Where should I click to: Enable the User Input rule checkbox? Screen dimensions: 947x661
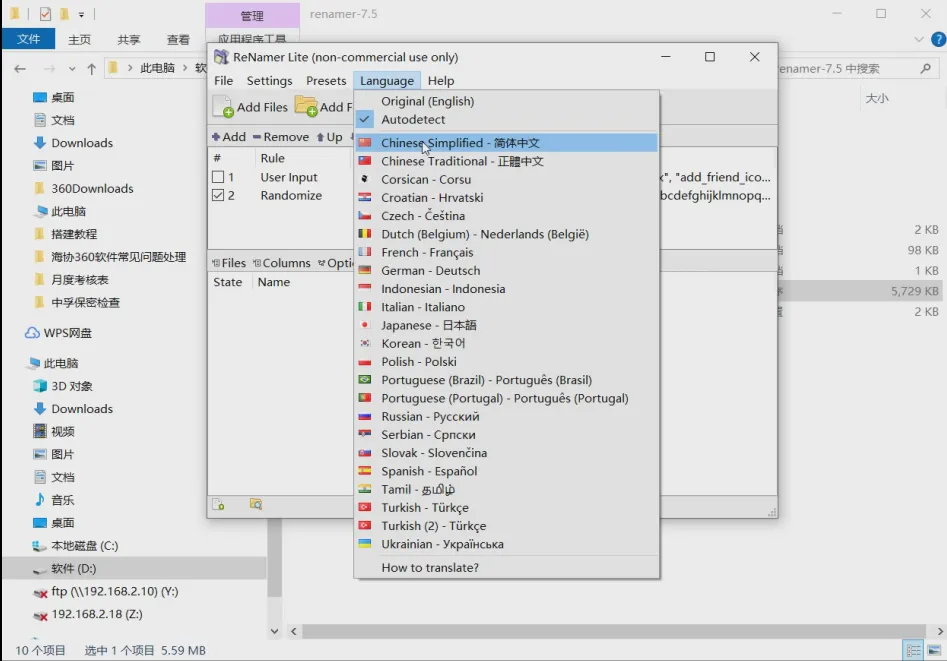(218, 177)
